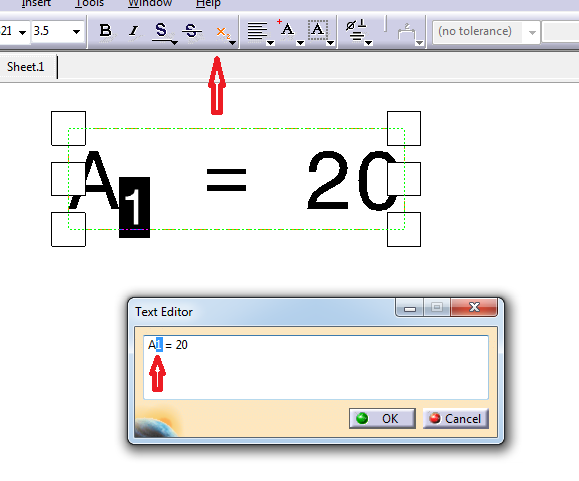Open the font size 3.5 dropdown
579x481 pixels.
pyautogui.click(x=76, y=32)
